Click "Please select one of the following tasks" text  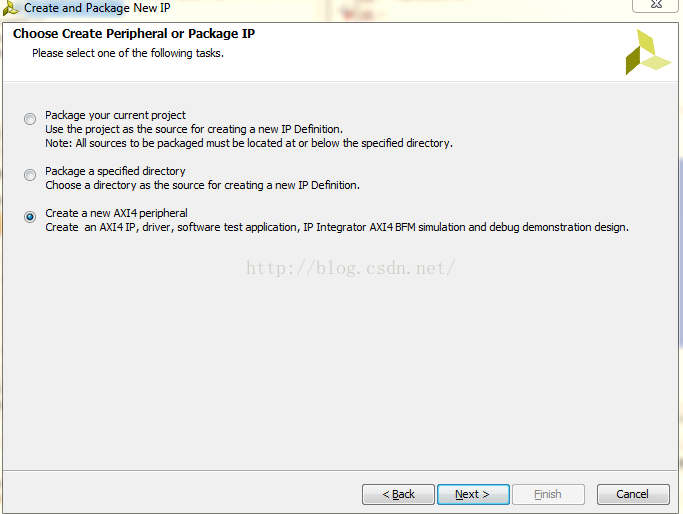[x=128, y=53]
